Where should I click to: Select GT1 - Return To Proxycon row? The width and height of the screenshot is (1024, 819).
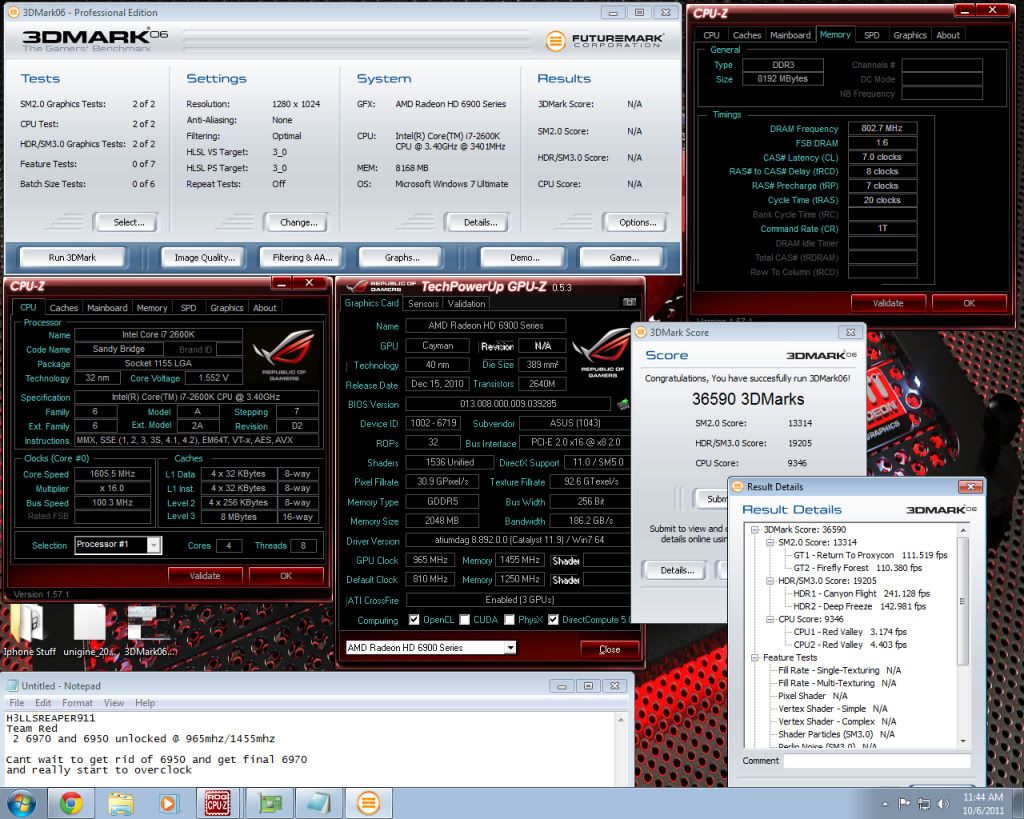tap(870, 555)
